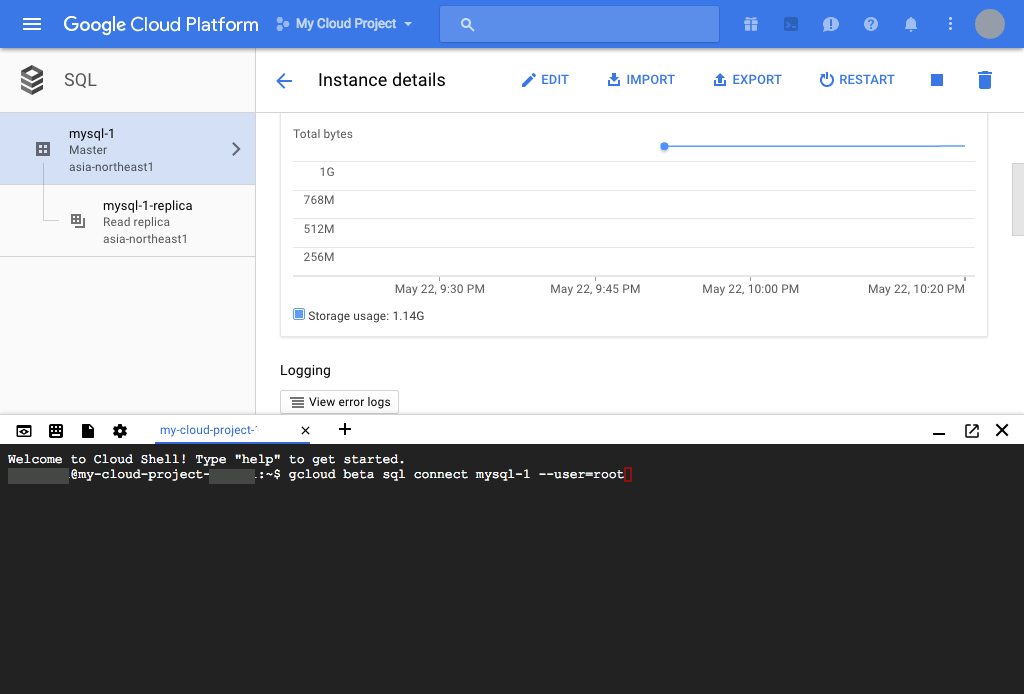Click the Google Cloud Platform logo

[x=161, y=24]
